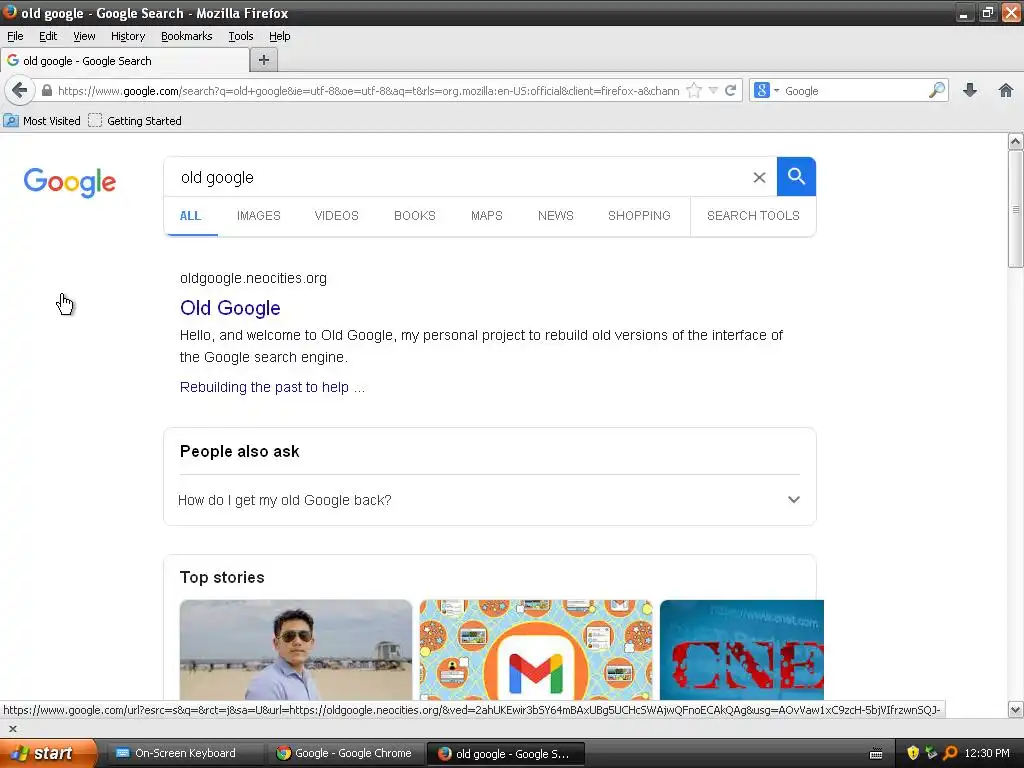This screenshot has width=1024, height=768.
Task: Open the Edit menu
Action: point(48,36)
